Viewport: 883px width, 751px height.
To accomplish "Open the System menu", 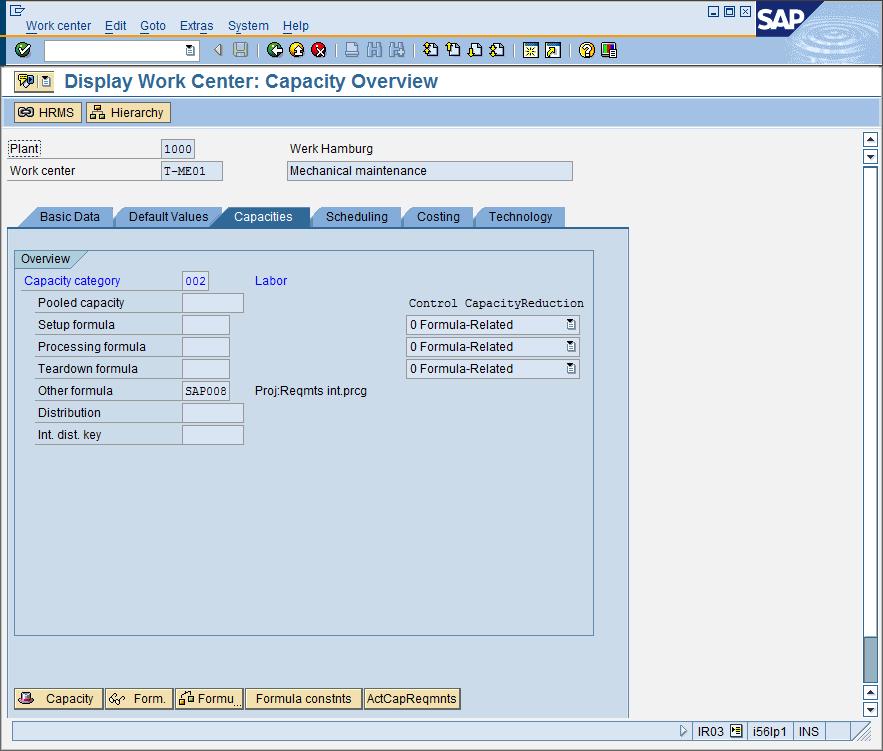I will coord(248,26).
